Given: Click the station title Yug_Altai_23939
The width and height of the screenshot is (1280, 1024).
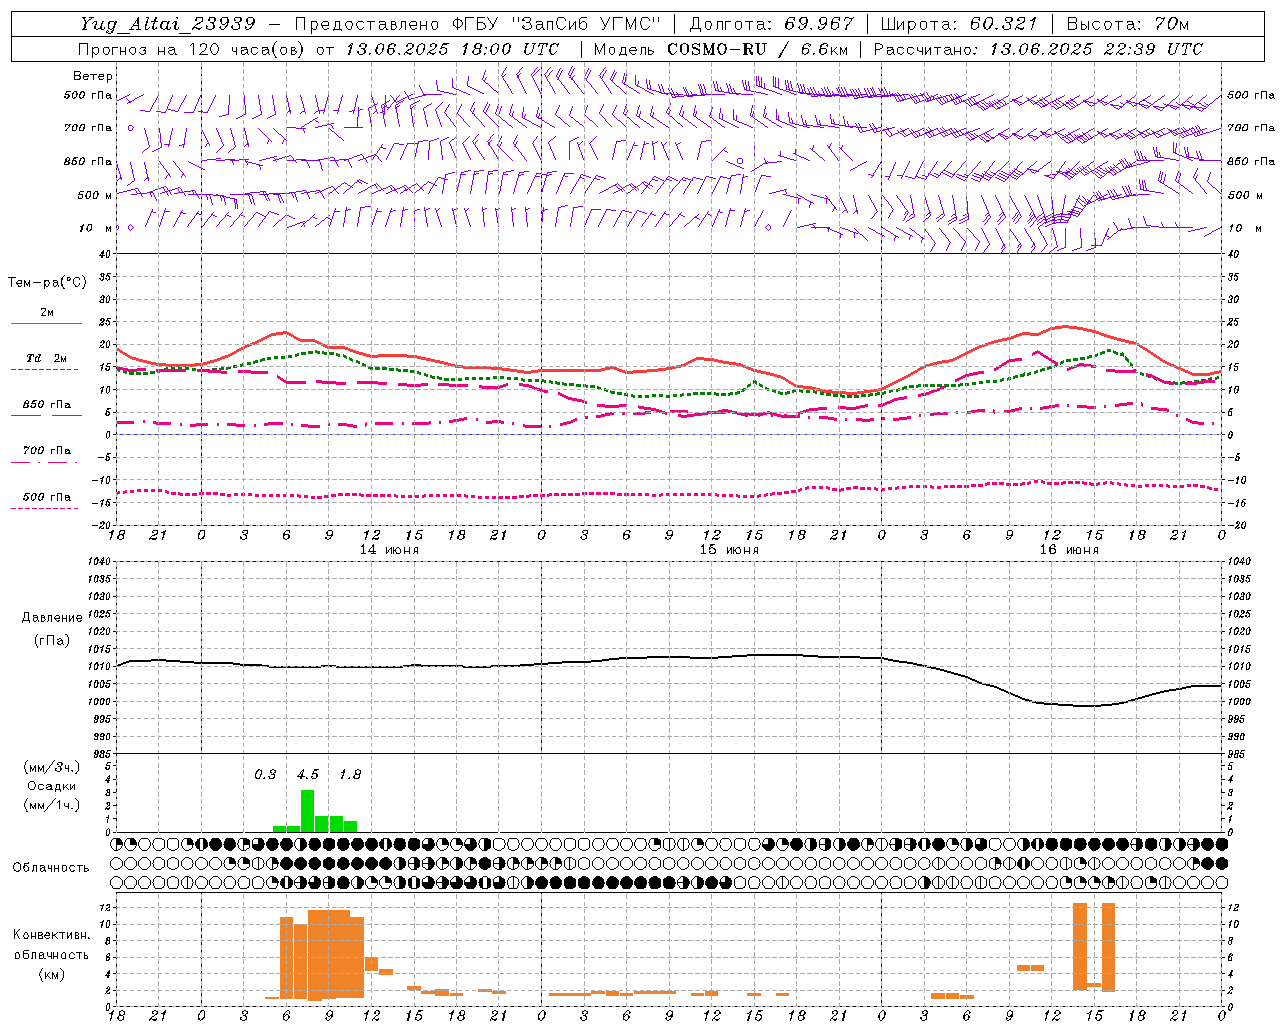Looking at the screenshot, I should coord(168,24).
